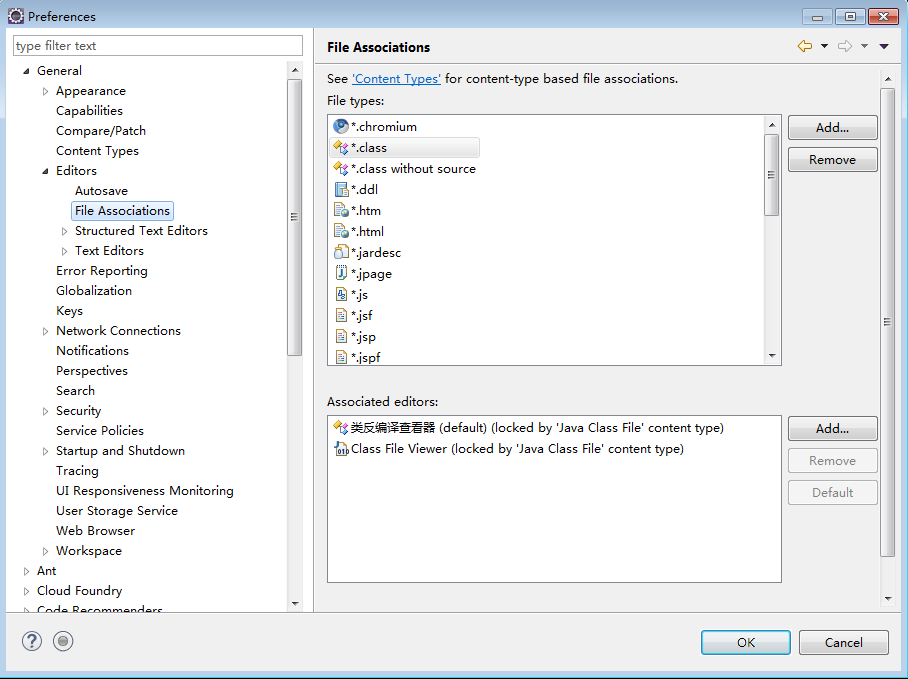Select Capabilities in the tree
The height and width of the screenshot is (679, 908).
coord(89,111)
